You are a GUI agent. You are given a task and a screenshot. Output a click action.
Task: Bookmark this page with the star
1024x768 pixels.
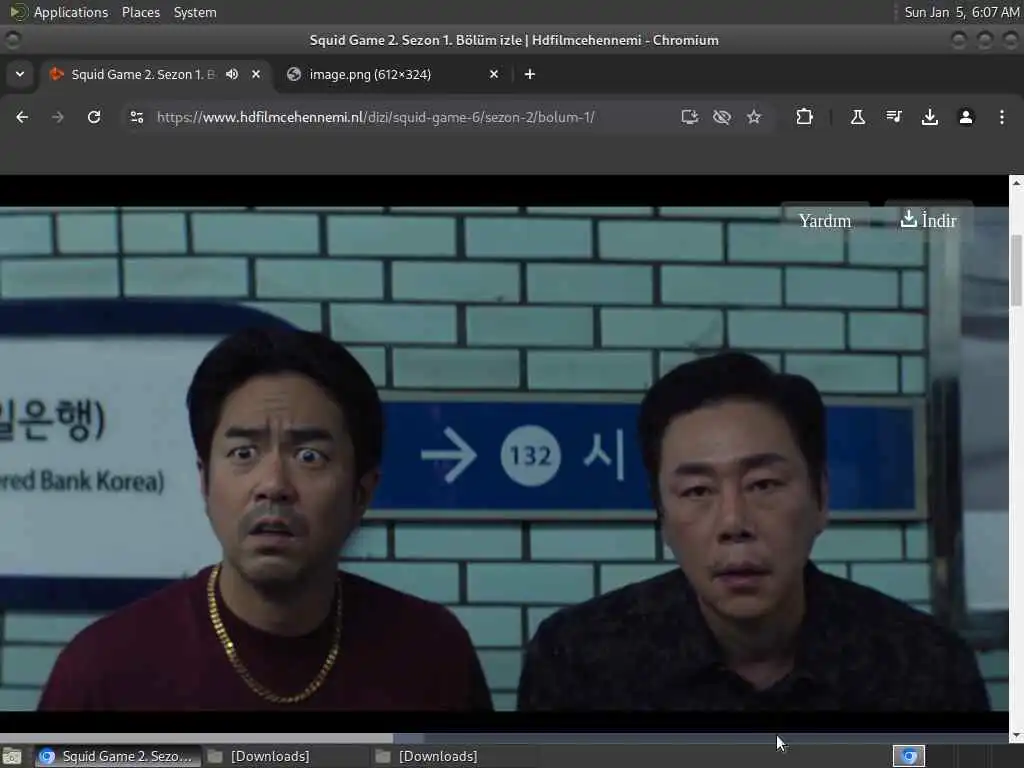click(x=754, y=117)
